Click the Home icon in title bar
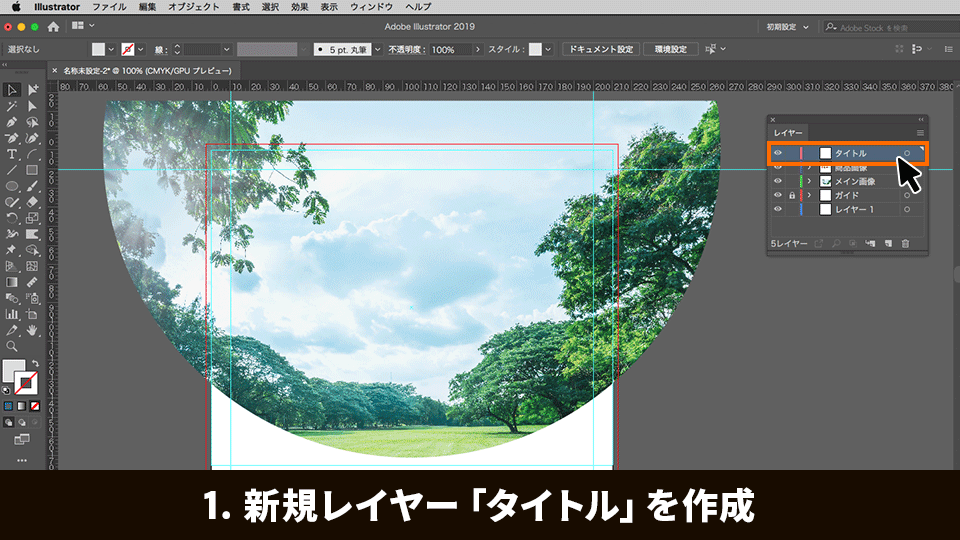The height and width of the screenshot is (540, 960). 53,26
